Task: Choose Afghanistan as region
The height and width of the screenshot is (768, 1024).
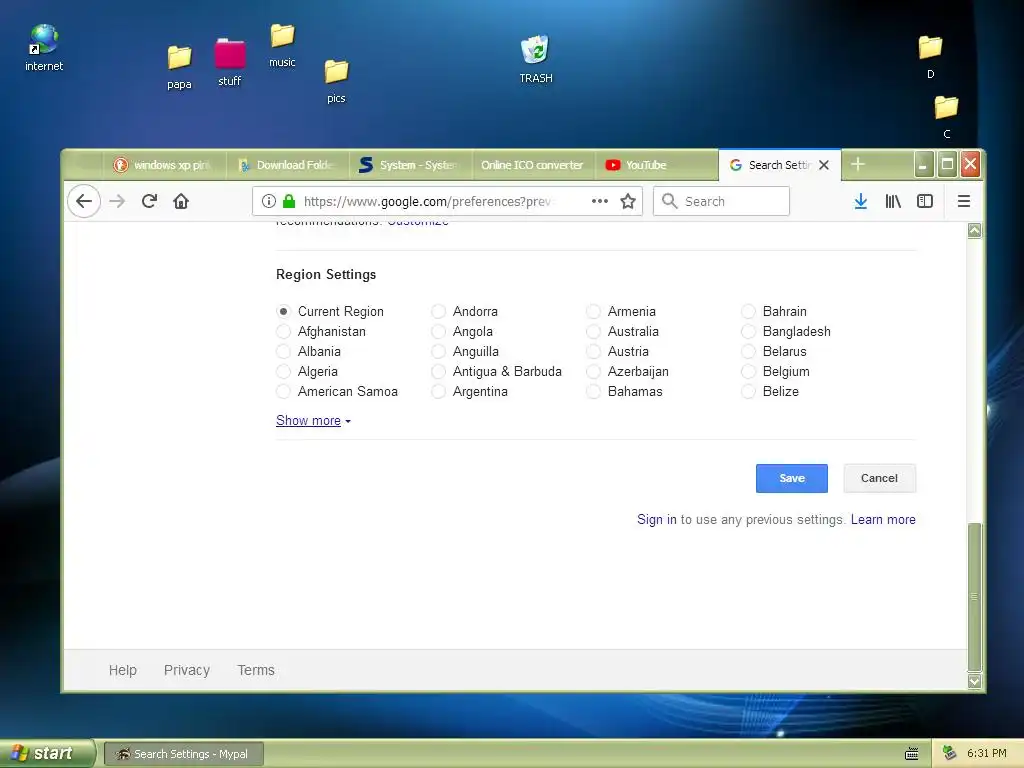Action: (x=283, y=332)
